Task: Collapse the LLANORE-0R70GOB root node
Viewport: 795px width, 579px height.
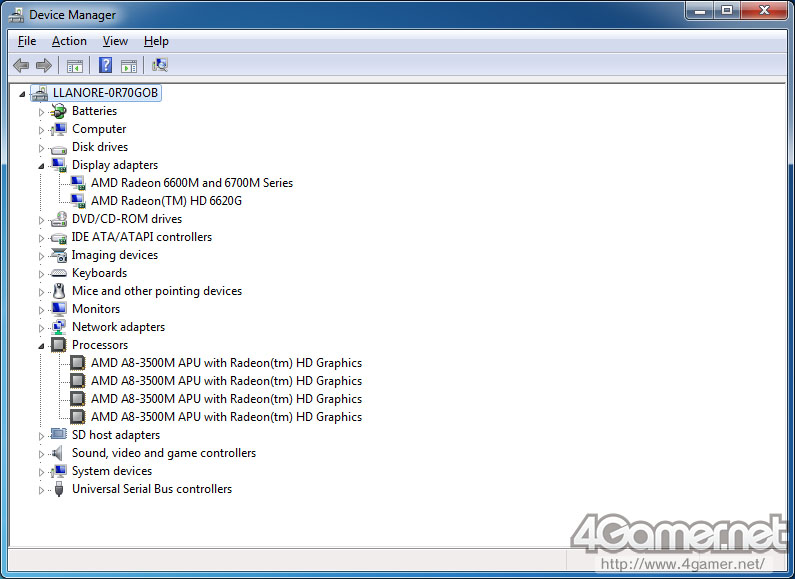Action: click(x=24, y=93)
